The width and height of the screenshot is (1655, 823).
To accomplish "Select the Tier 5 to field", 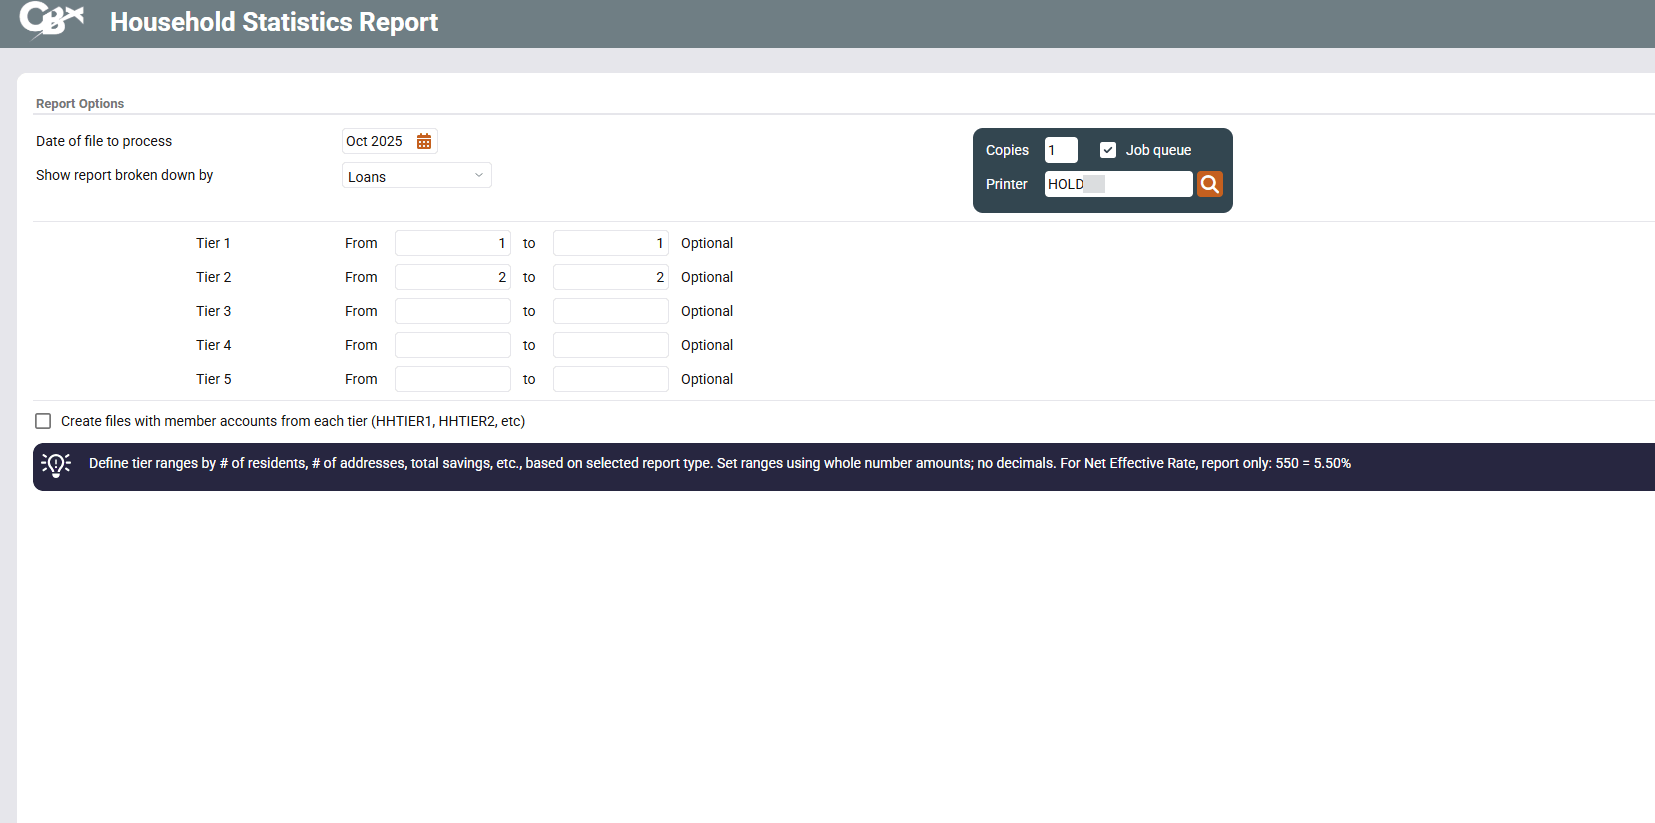I will pyautogui.click(x=610, y=379).
